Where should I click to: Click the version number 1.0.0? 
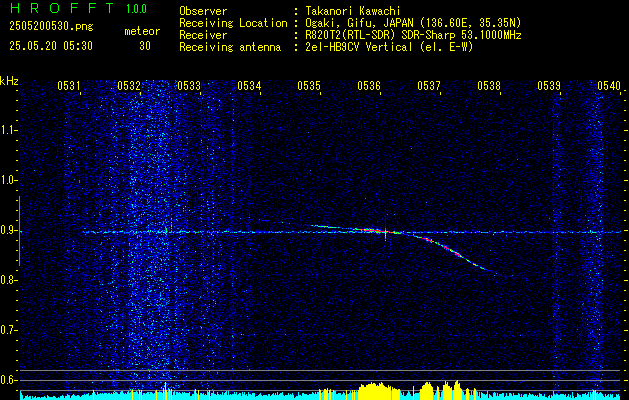click(136, 8)
